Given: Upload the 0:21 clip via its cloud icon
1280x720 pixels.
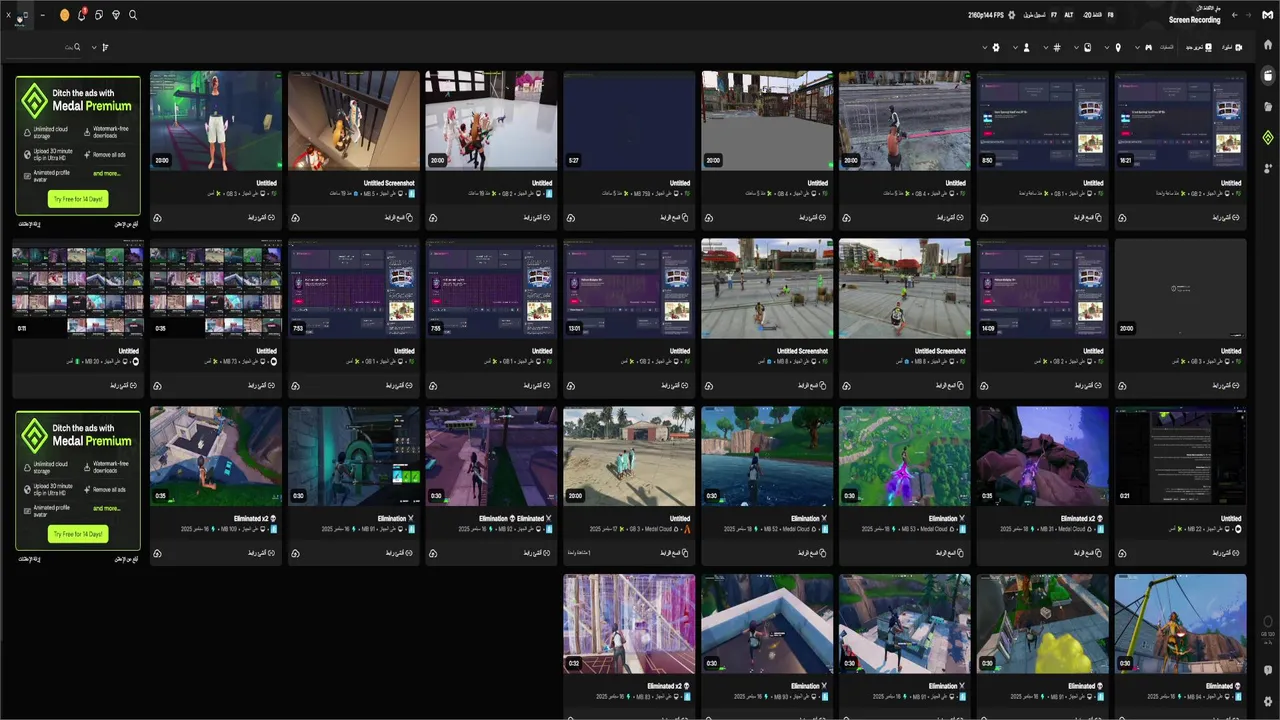Looking at the screenshot, I should 1123,553.
